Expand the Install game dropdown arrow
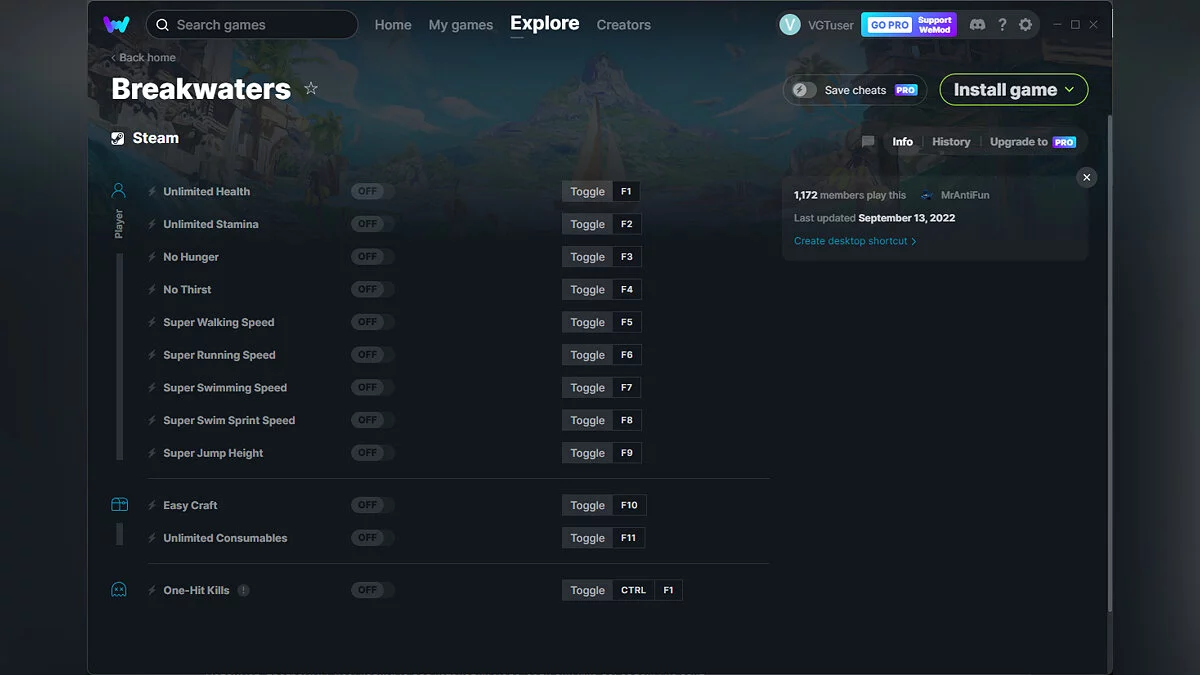The image size is (1200, 675). (1070, 89)
